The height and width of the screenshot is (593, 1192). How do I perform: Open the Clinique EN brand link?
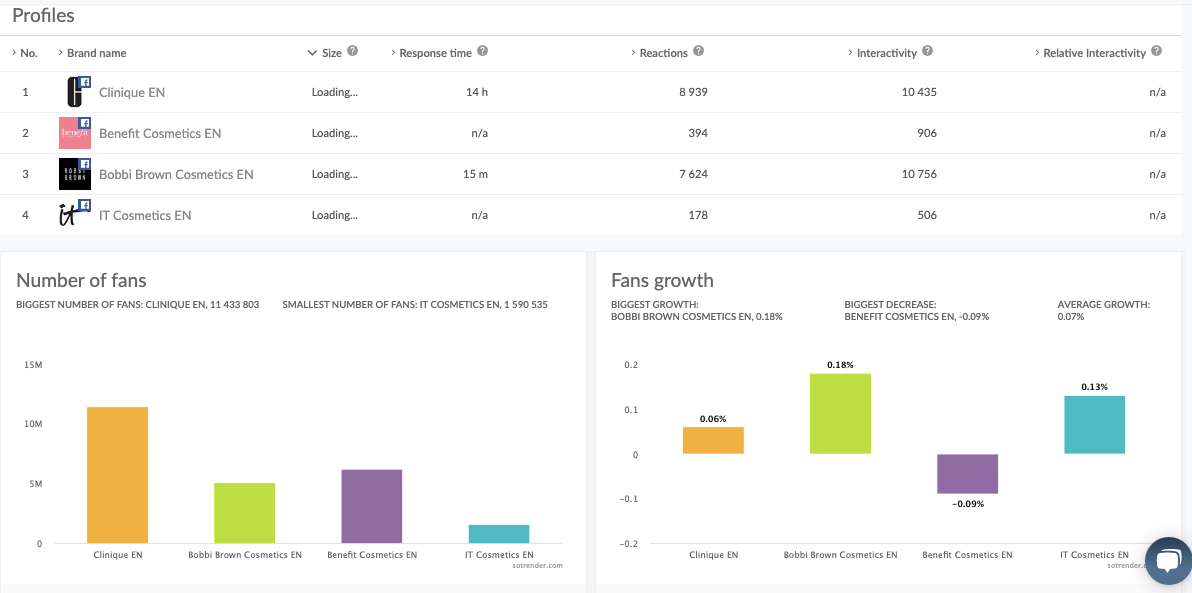132,92
